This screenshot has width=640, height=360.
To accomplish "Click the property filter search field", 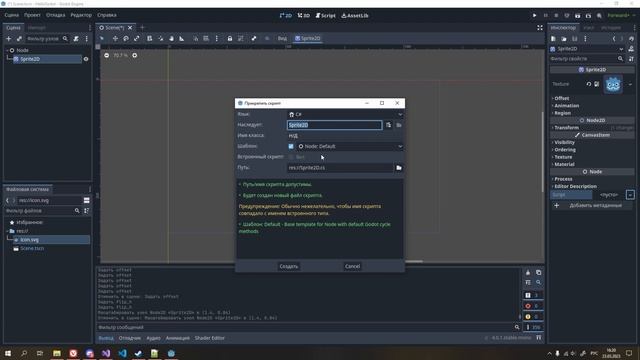I will point(587,59).
